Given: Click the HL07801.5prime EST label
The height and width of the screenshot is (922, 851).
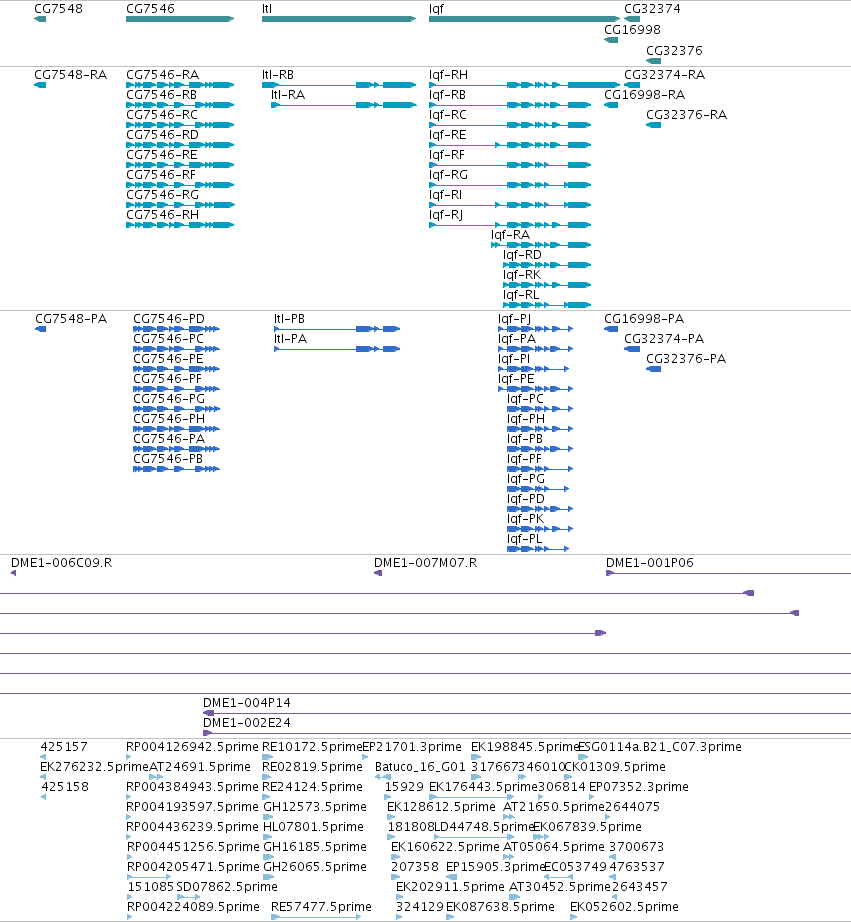Looking at the screenshot, I should [313, 827].
